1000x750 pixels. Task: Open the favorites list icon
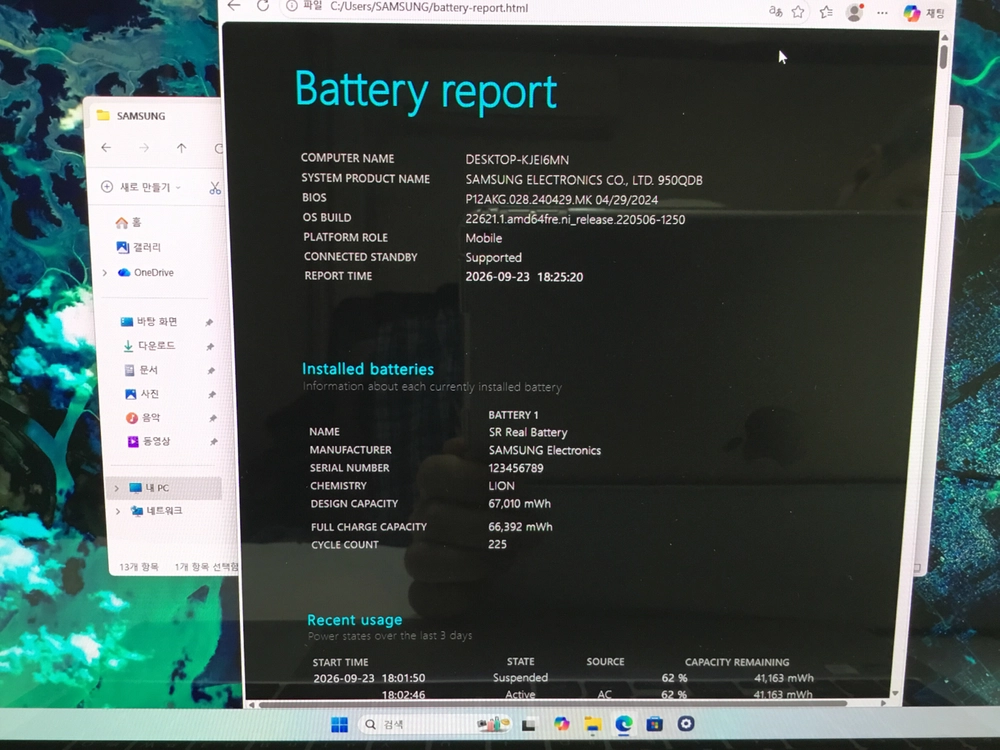[x=826, y=11]
